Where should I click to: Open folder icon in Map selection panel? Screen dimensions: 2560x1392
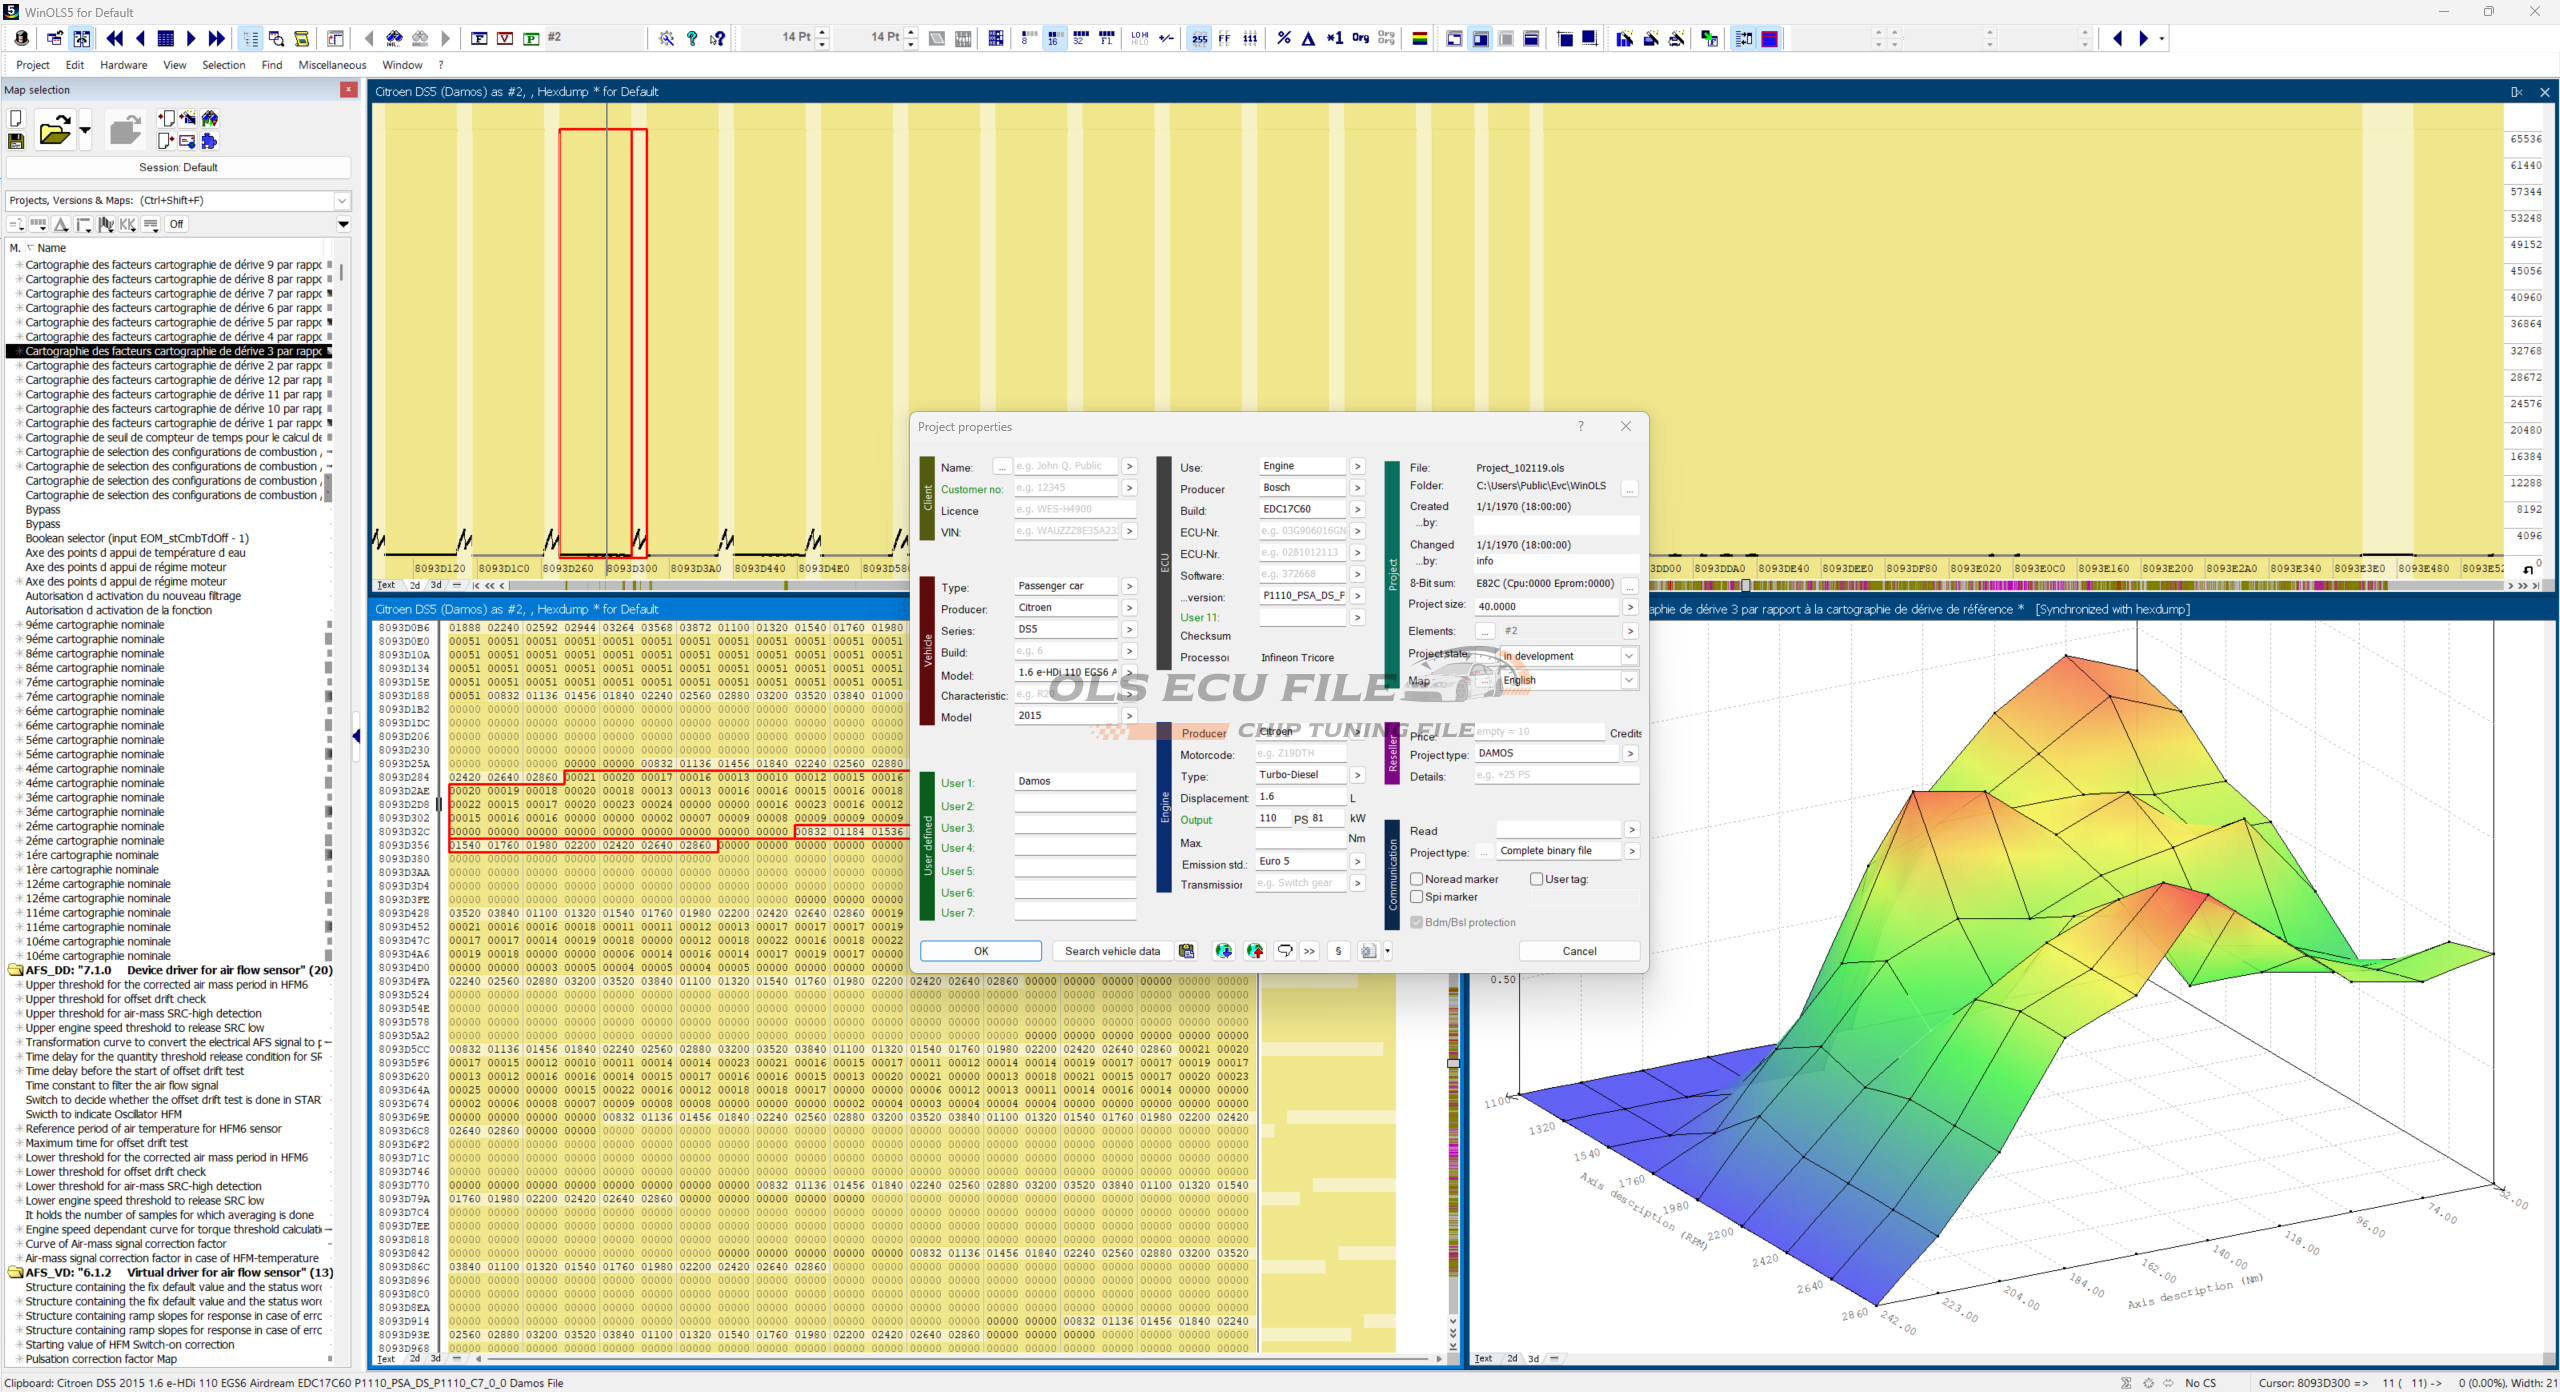(55, 131)
